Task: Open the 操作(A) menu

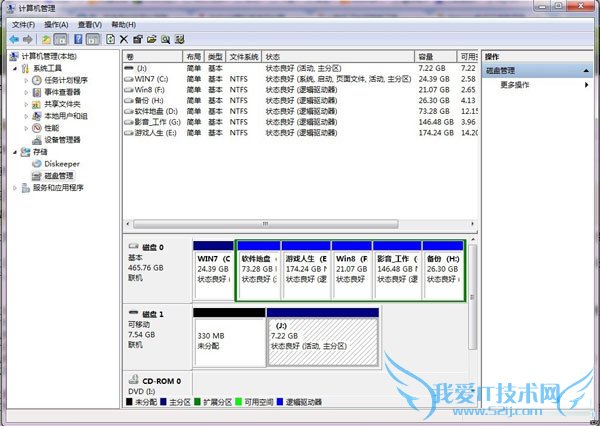Action: tap(56, 25)
